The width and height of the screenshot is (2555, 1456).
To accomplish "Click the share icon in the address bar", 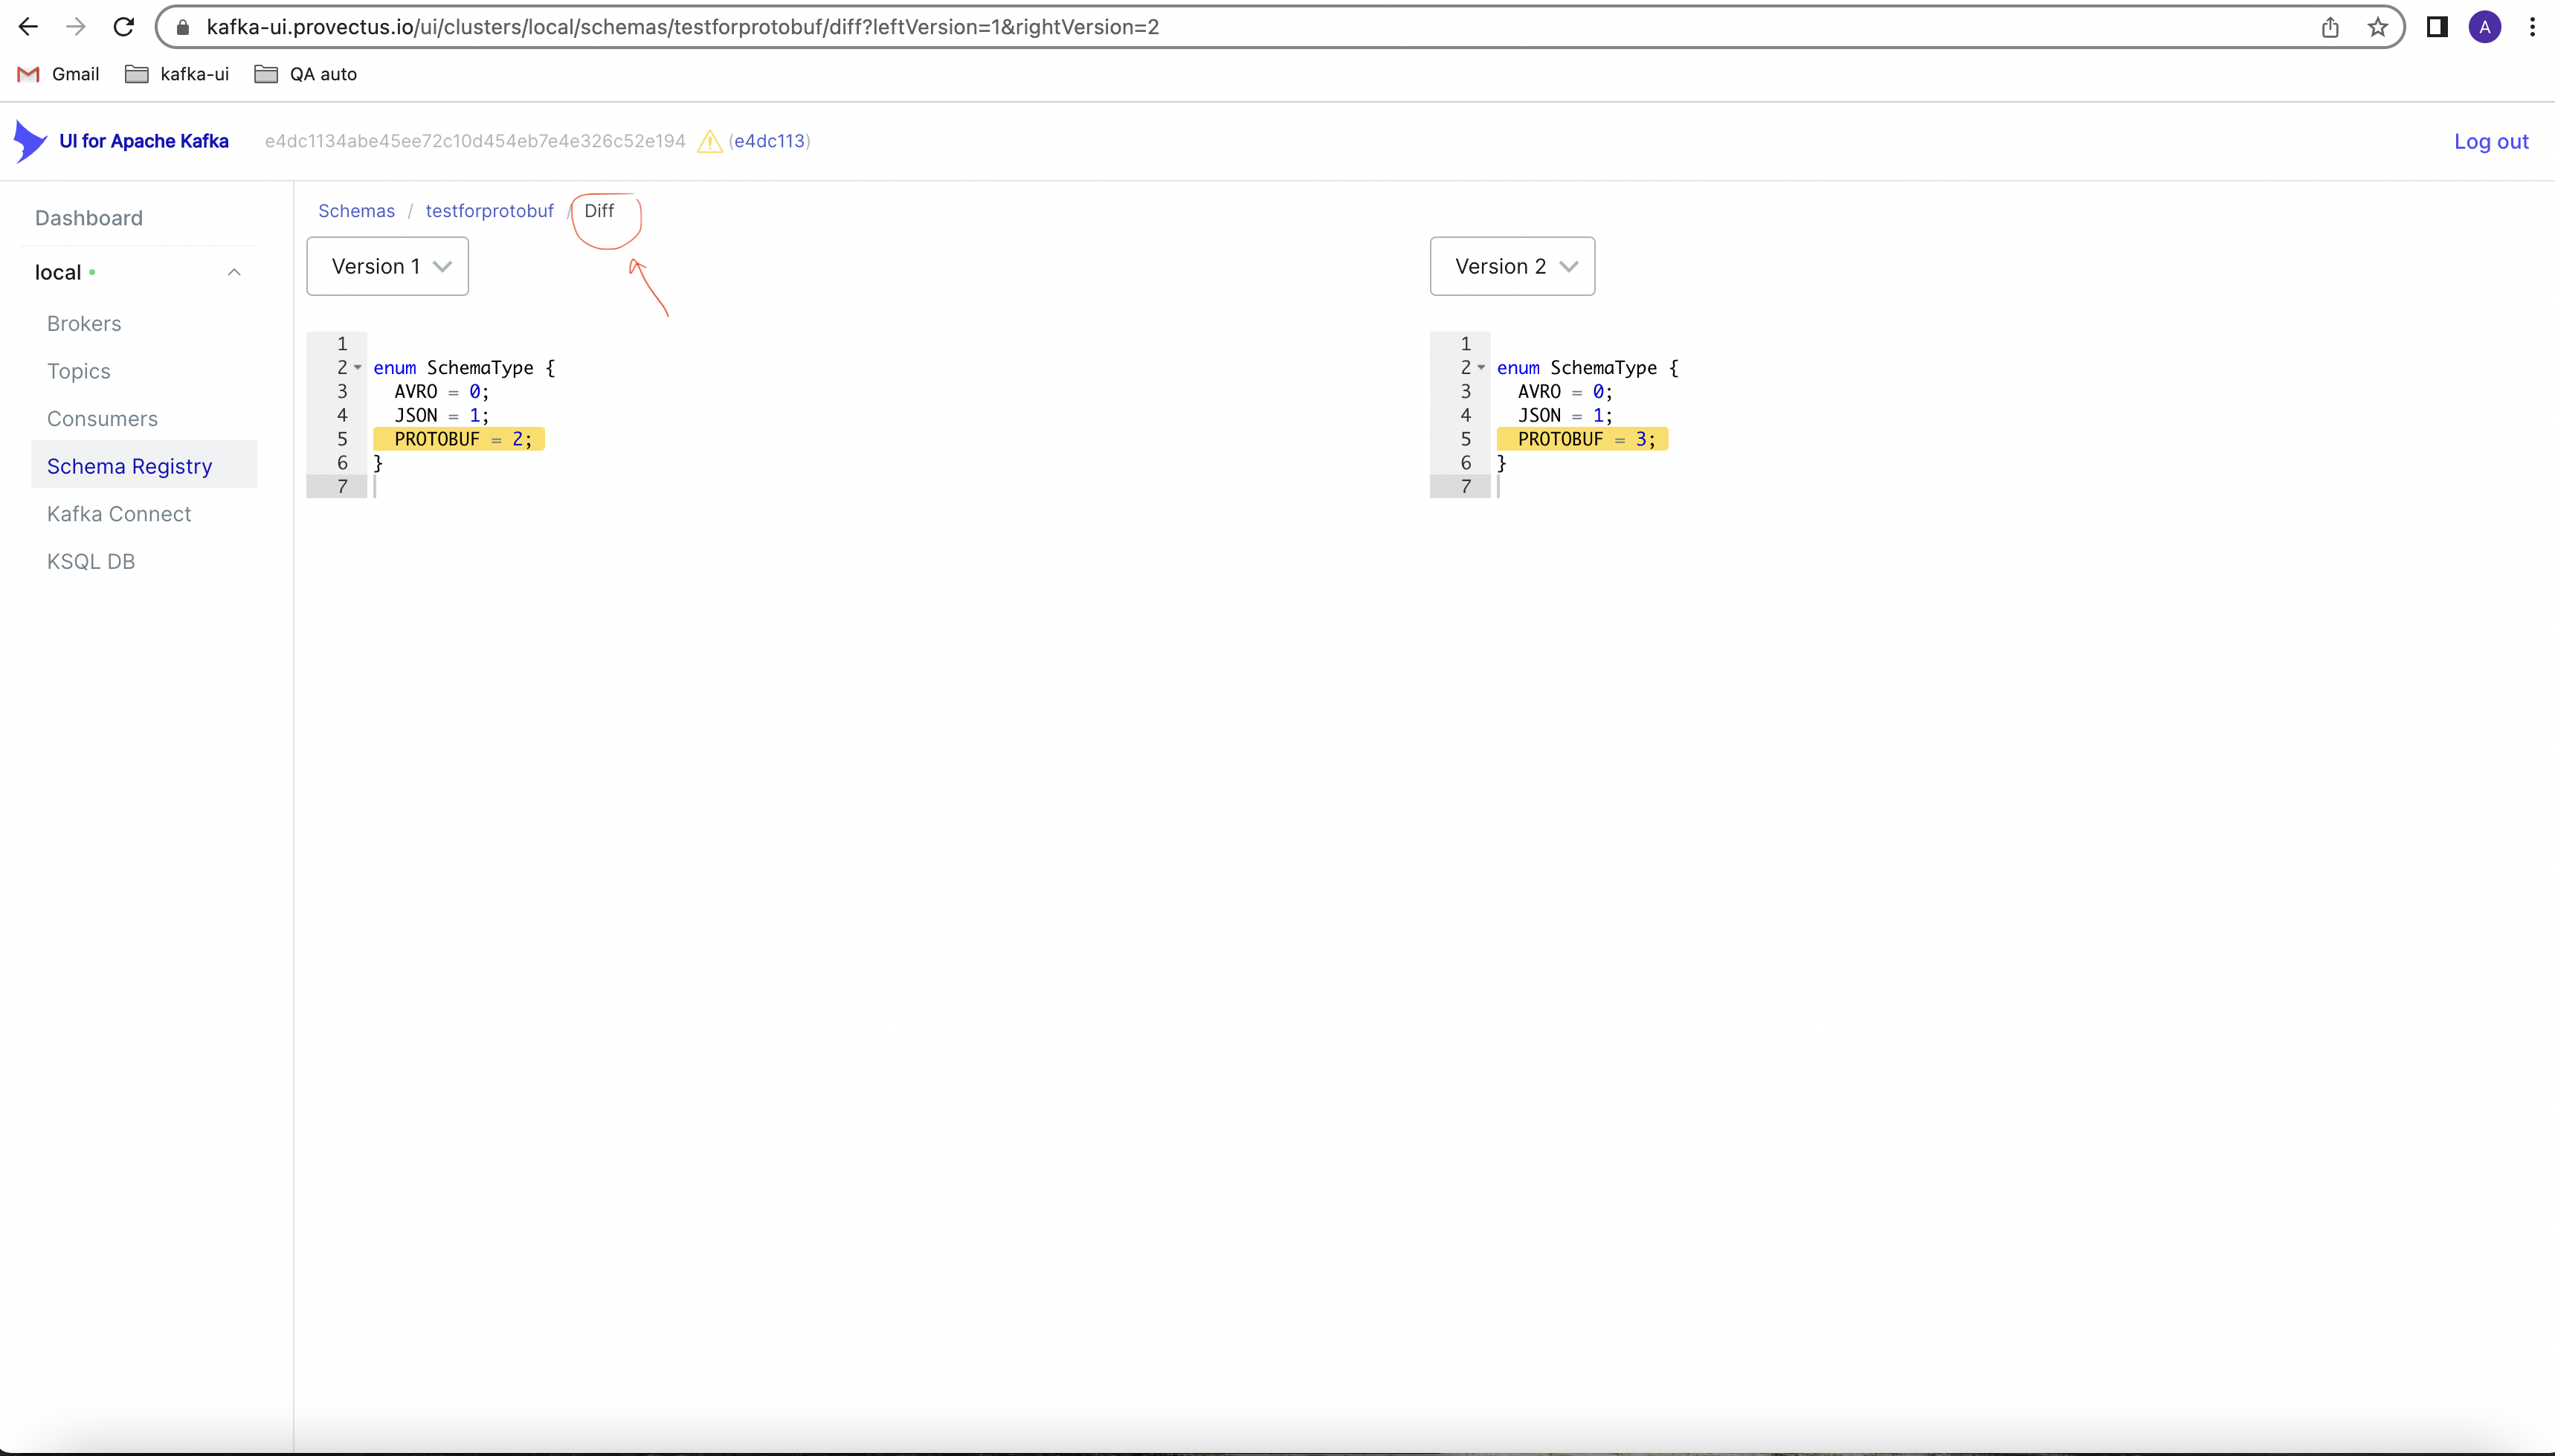I will pyautogui.click(x=2329, y=26).
